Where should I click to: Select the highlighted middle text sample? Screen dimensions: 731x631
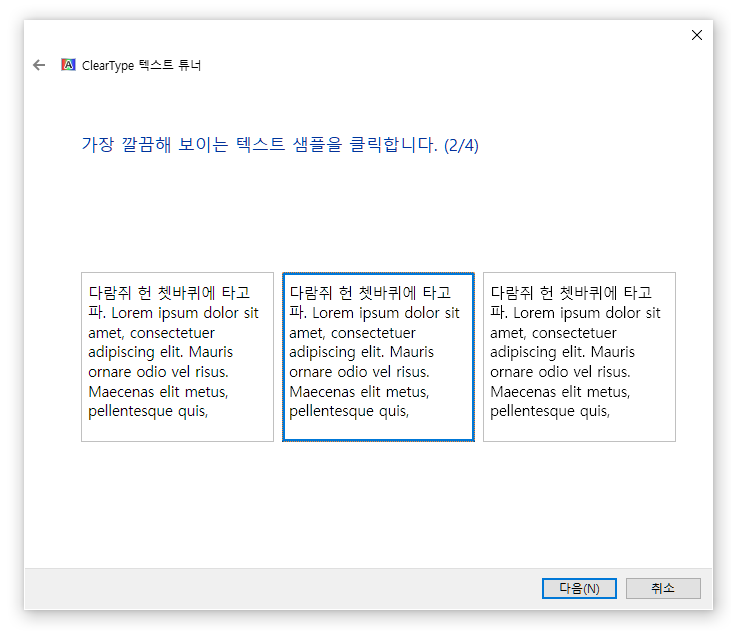click(378, 357)
